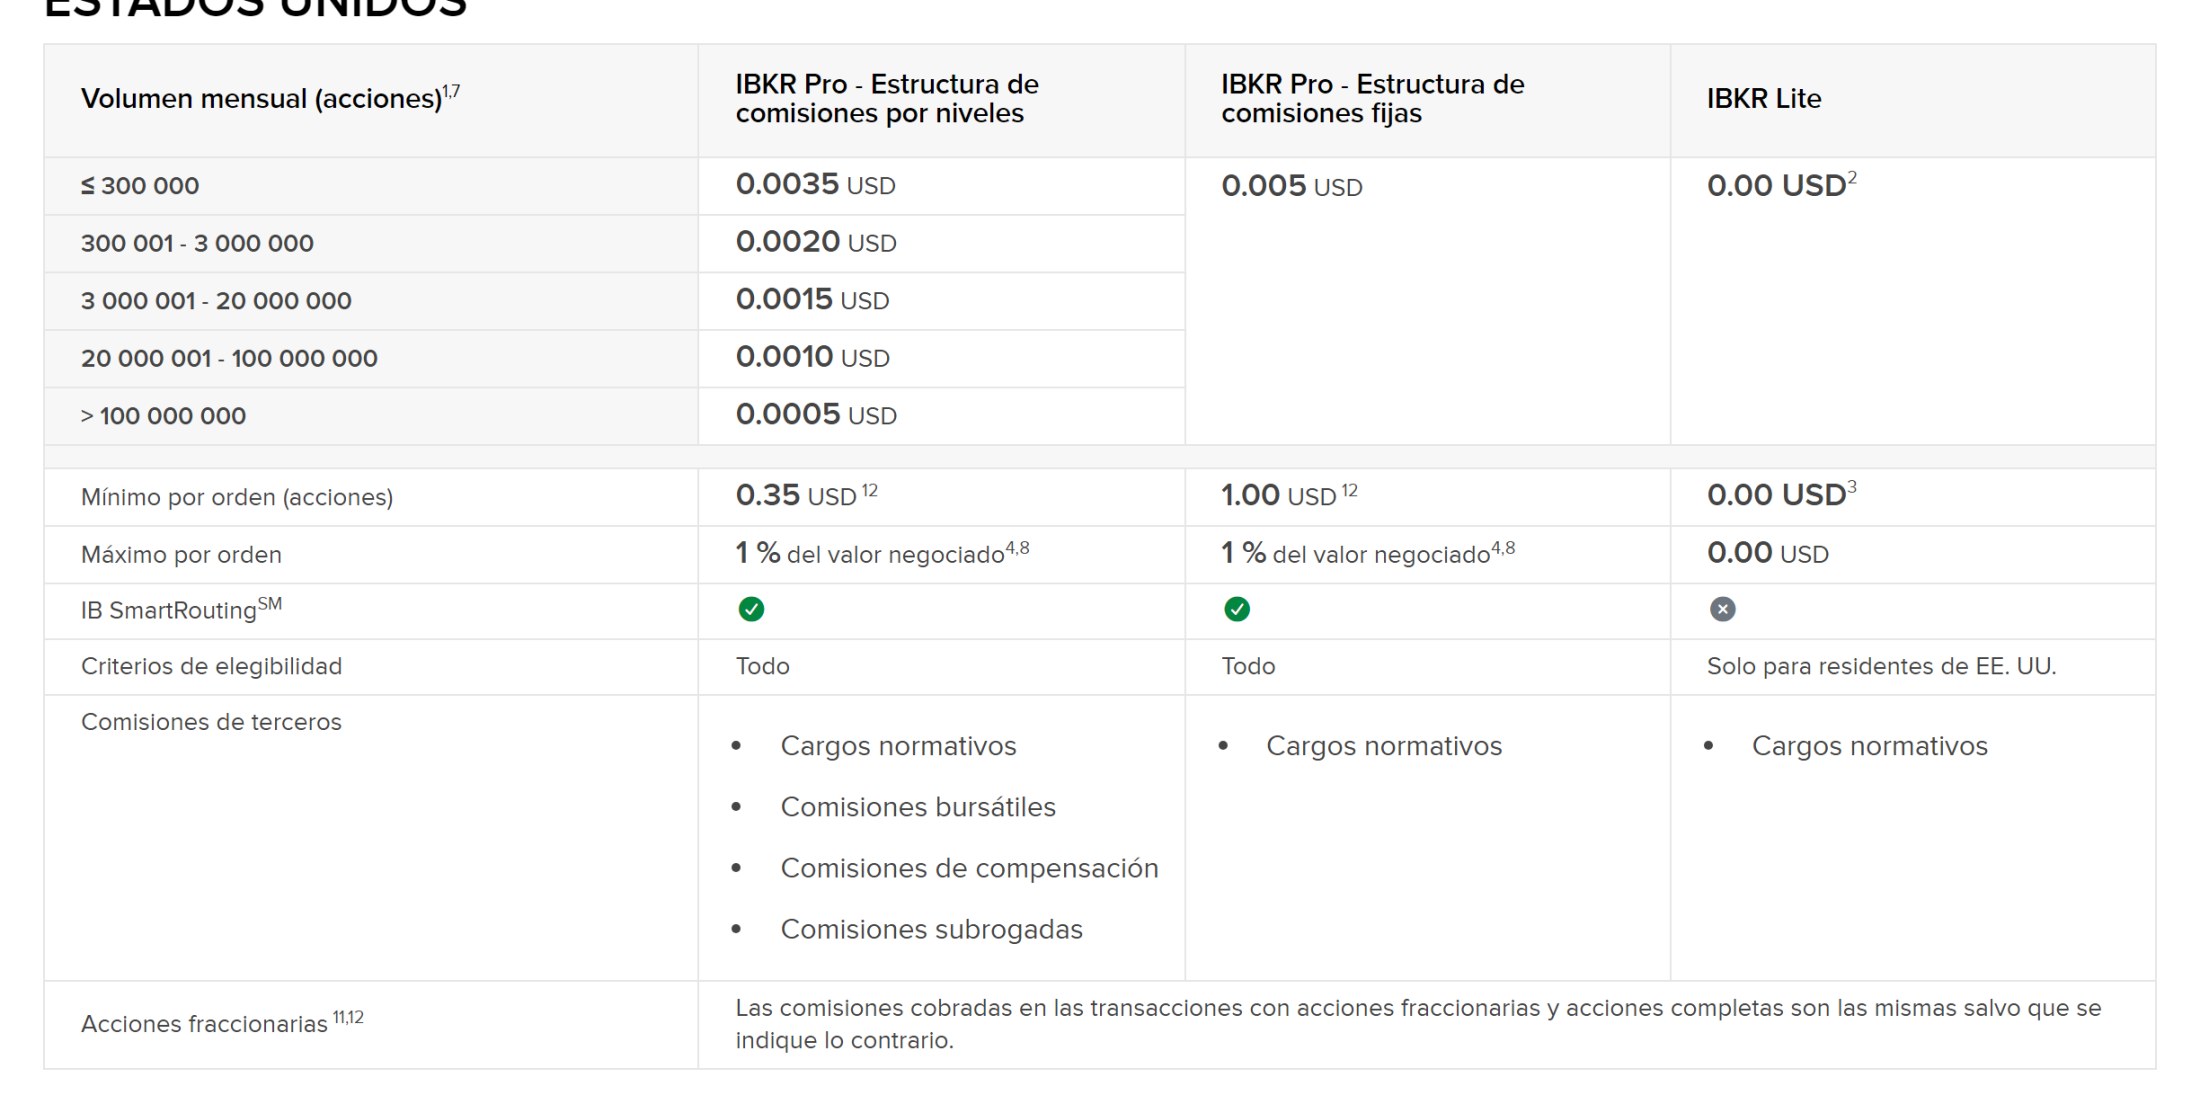Select IBKR Lite's "0.00 USD" minimum per order

[1776, 495]
